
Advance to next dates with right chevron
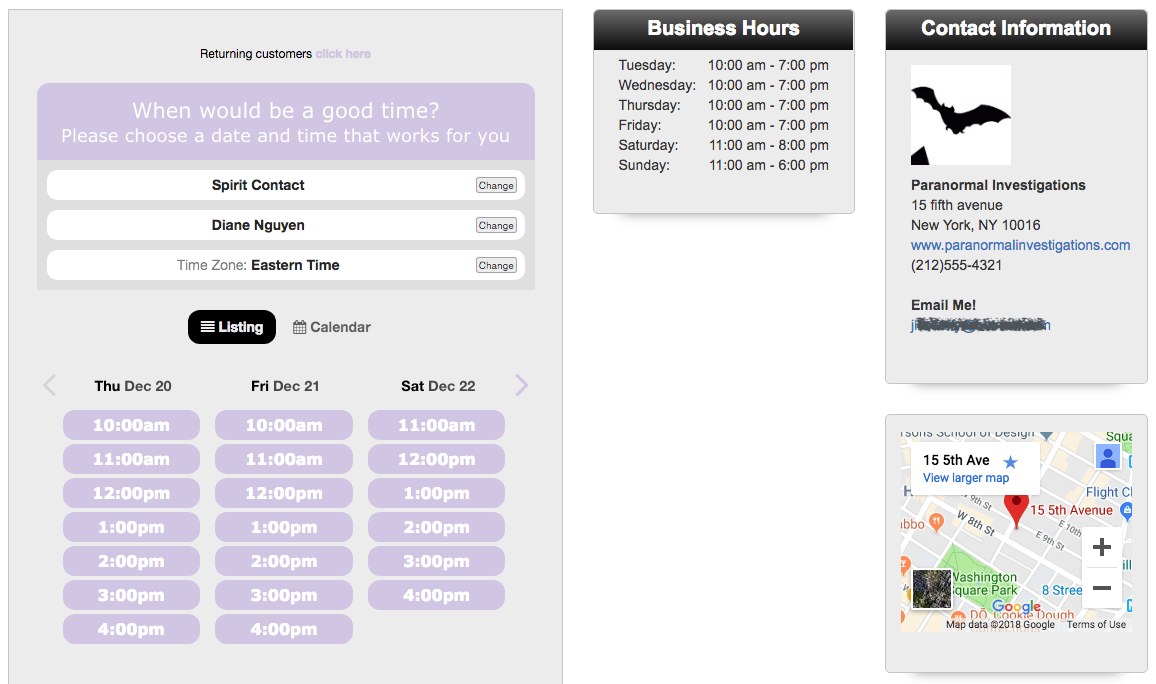coord(521,386)
